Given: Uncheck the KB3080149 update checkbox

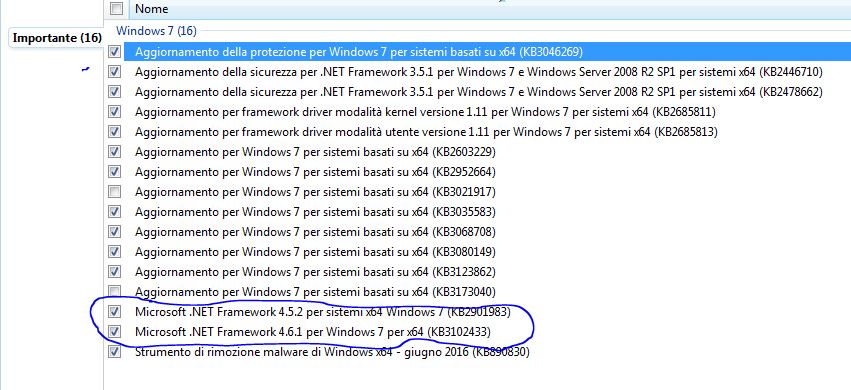Looking at the screenshot, I should coord(115,252).
